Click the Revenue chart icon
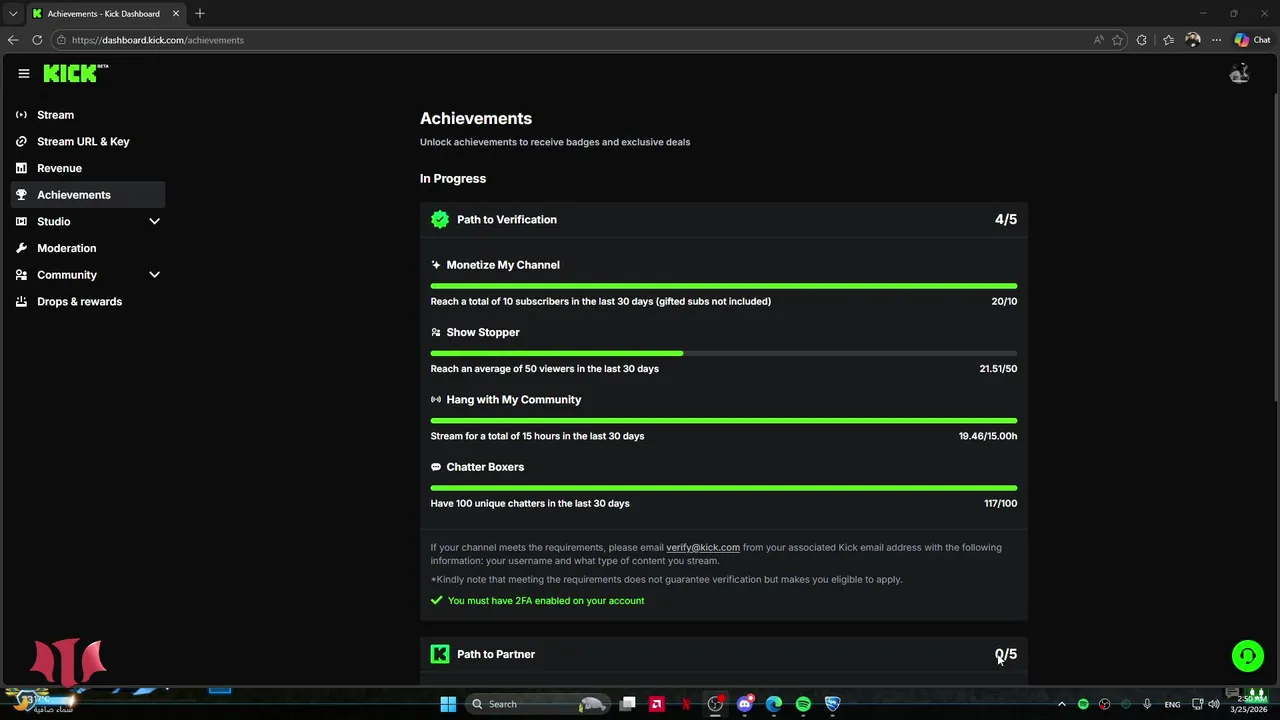Screen dimensions: 1280x720 (21, 168)
